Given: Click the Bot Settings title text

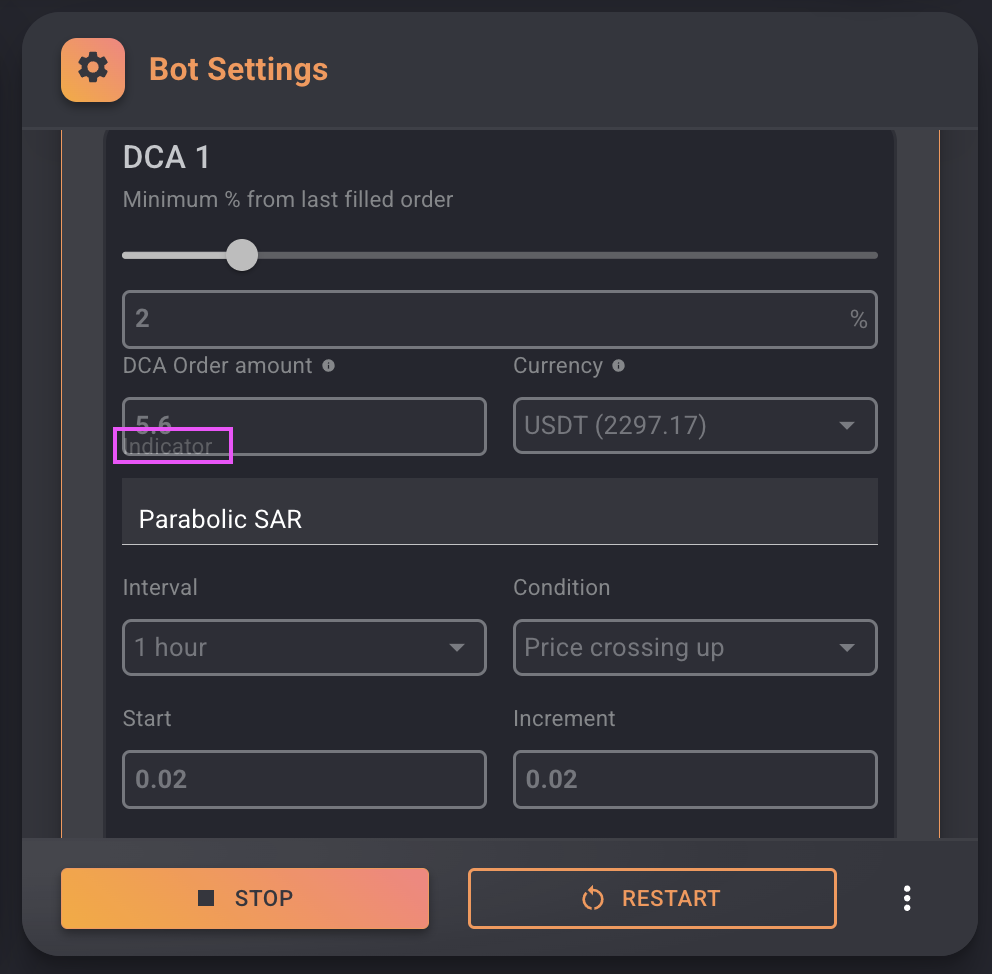Looking at the screenshot, I should click(x=239, y=69).
